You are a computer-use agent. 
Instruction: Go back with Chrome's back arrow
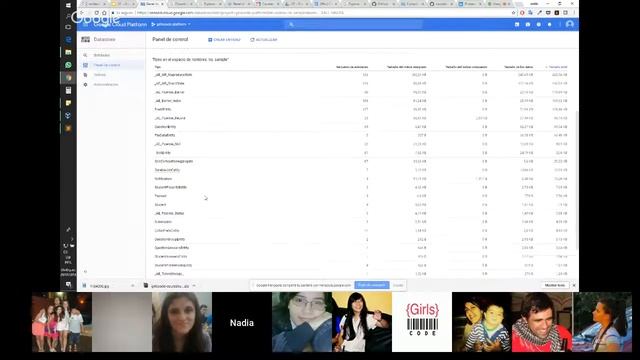pos(82,13)
